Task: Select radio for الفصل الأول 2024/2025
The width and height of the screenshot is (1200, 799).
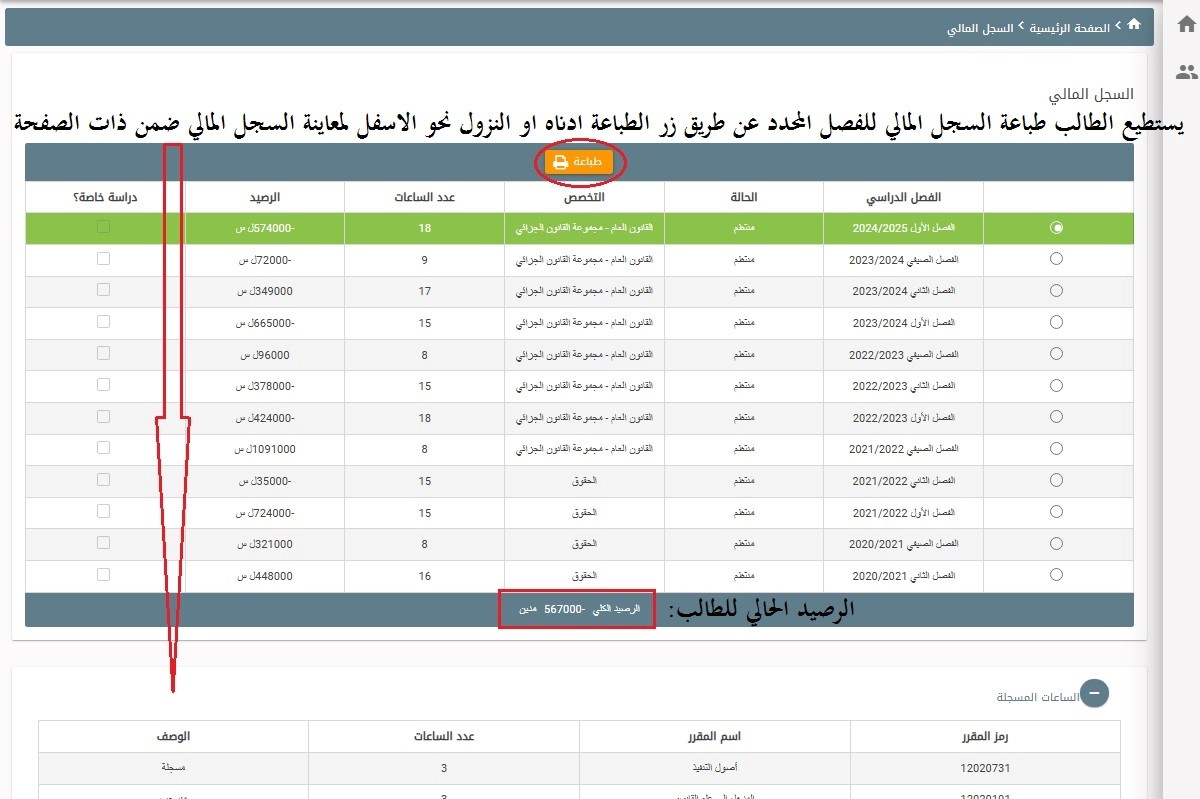Action: pos(1057,227)
